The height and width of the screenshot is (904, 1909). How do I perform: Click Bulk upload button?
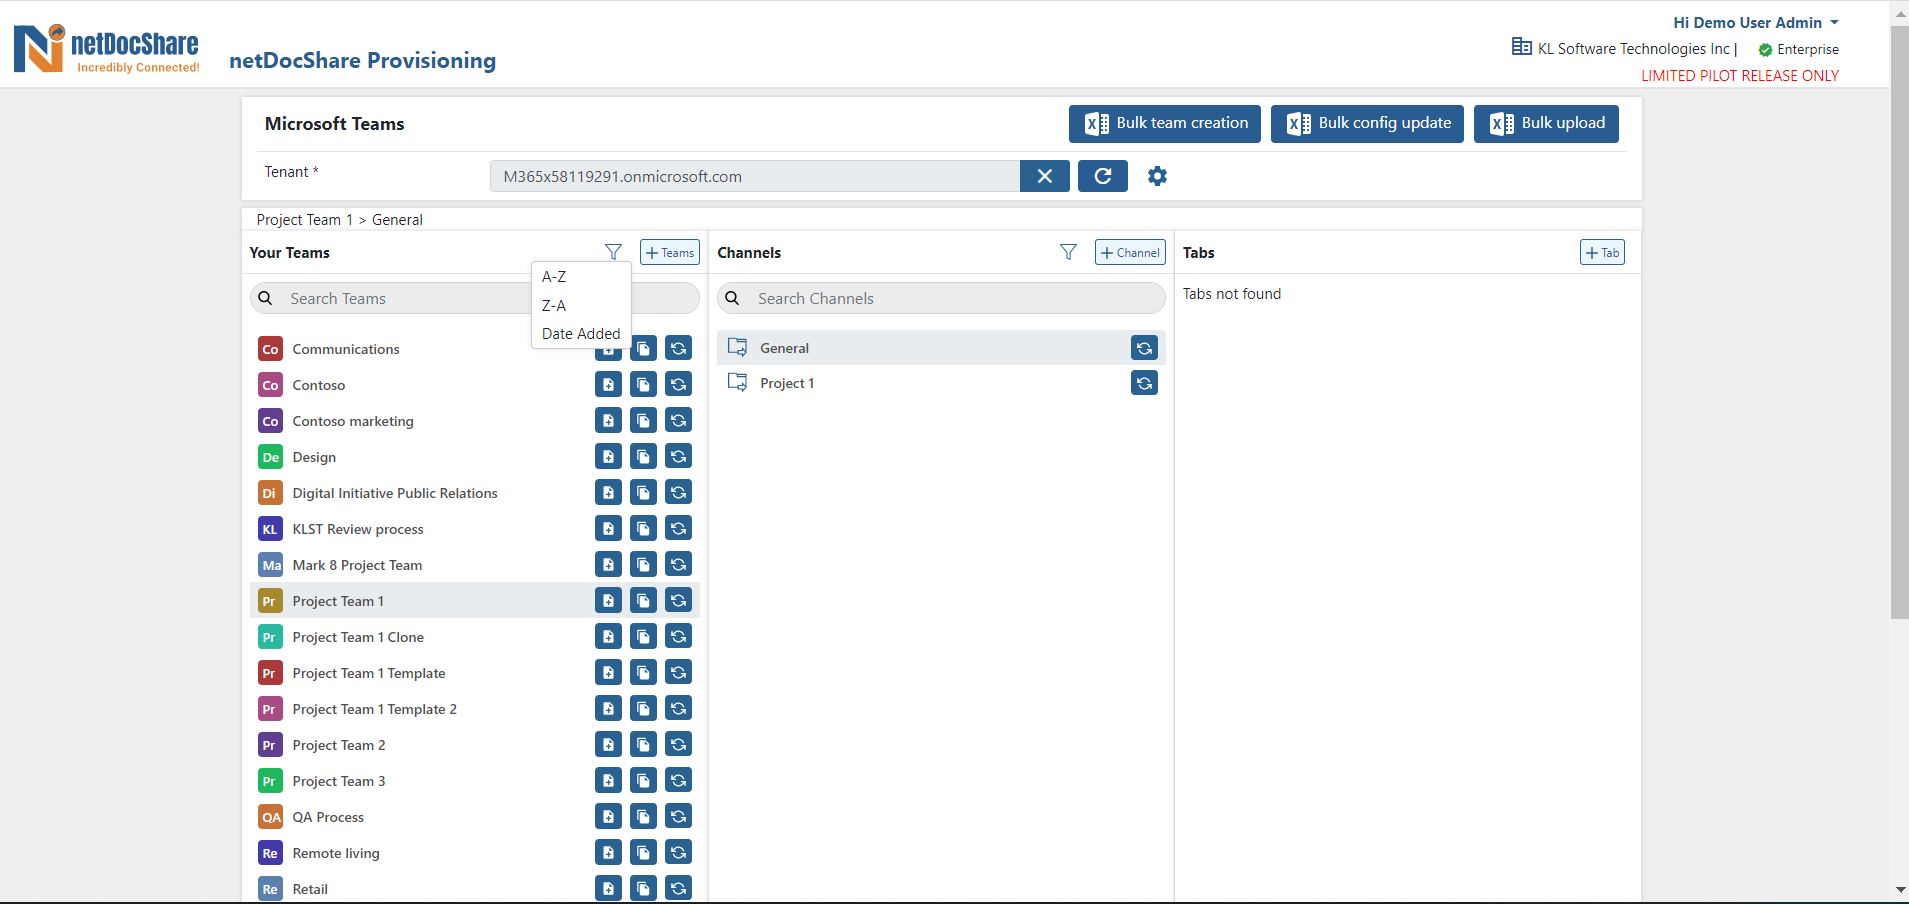[1546, 123]
